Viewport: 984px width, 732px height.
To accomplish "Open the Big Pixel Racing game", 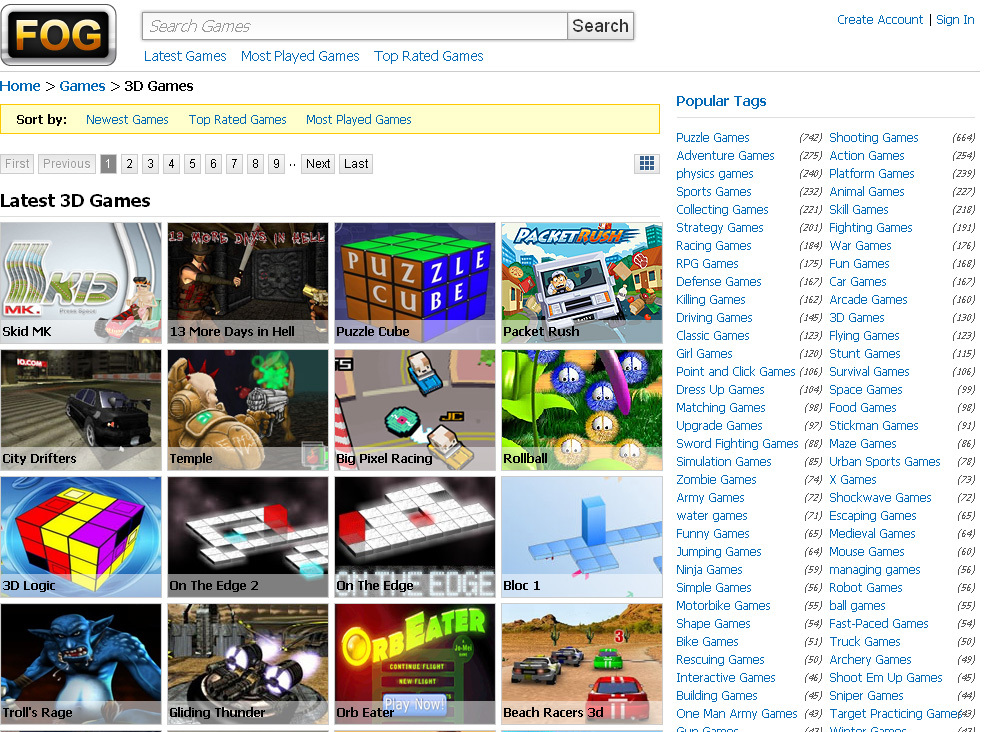I will (x=415, y=410).
